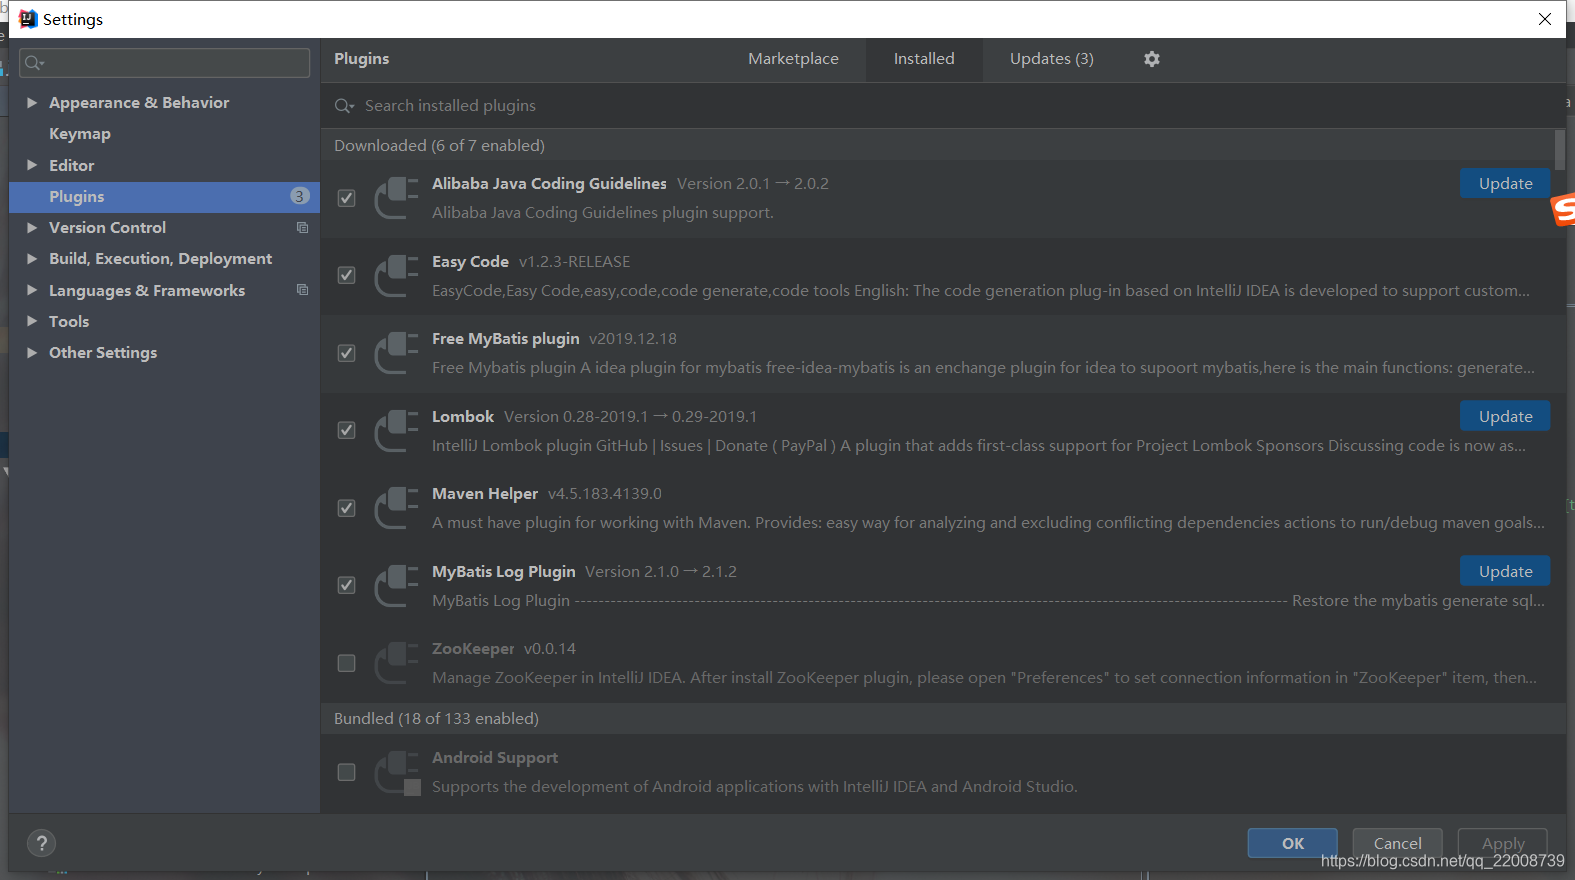Expand the Other Settings tree arrow

(32, 353)
